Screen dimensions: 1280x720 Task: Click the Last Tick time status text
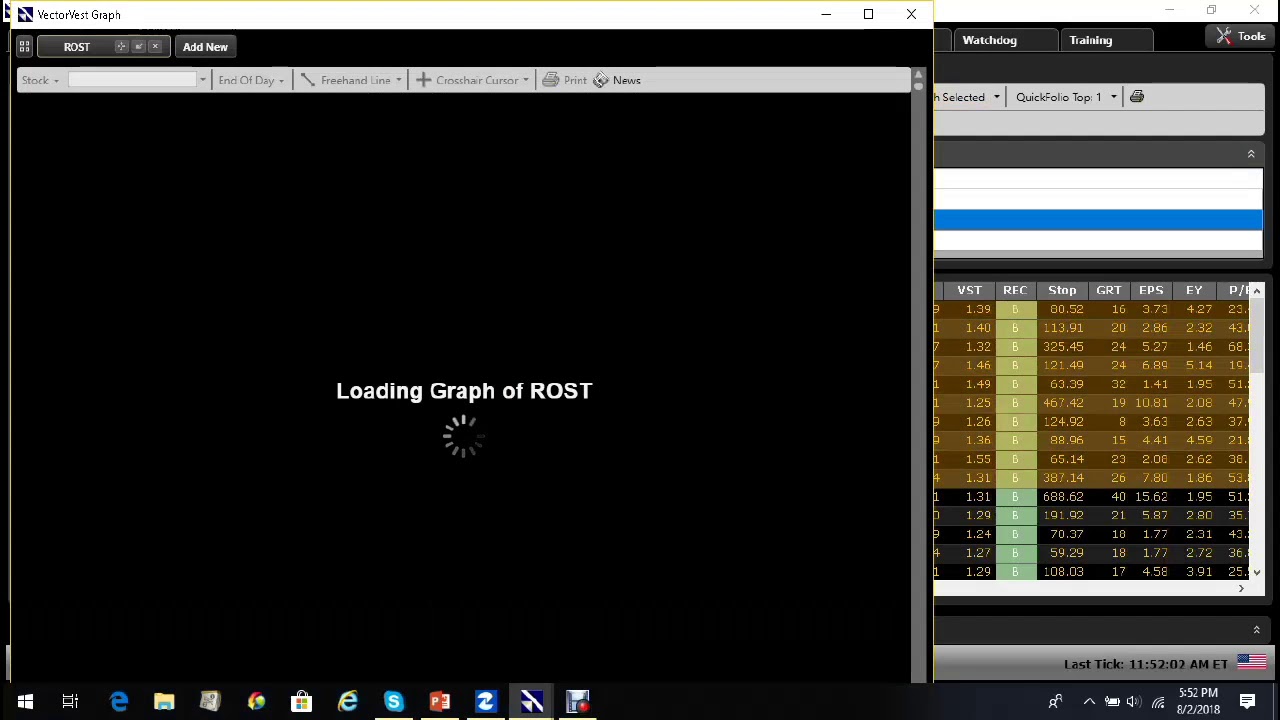pos(1146,664)
